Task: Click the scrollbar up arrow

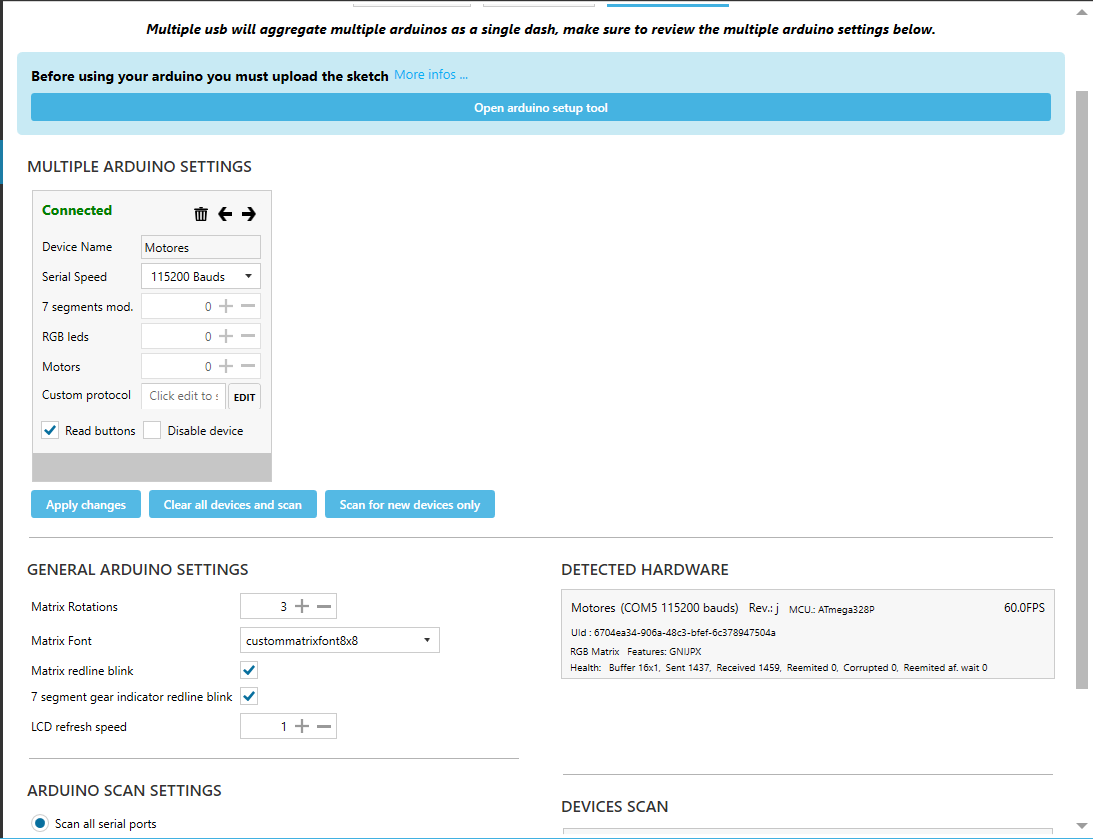Action: click(x=1082, y=12)
